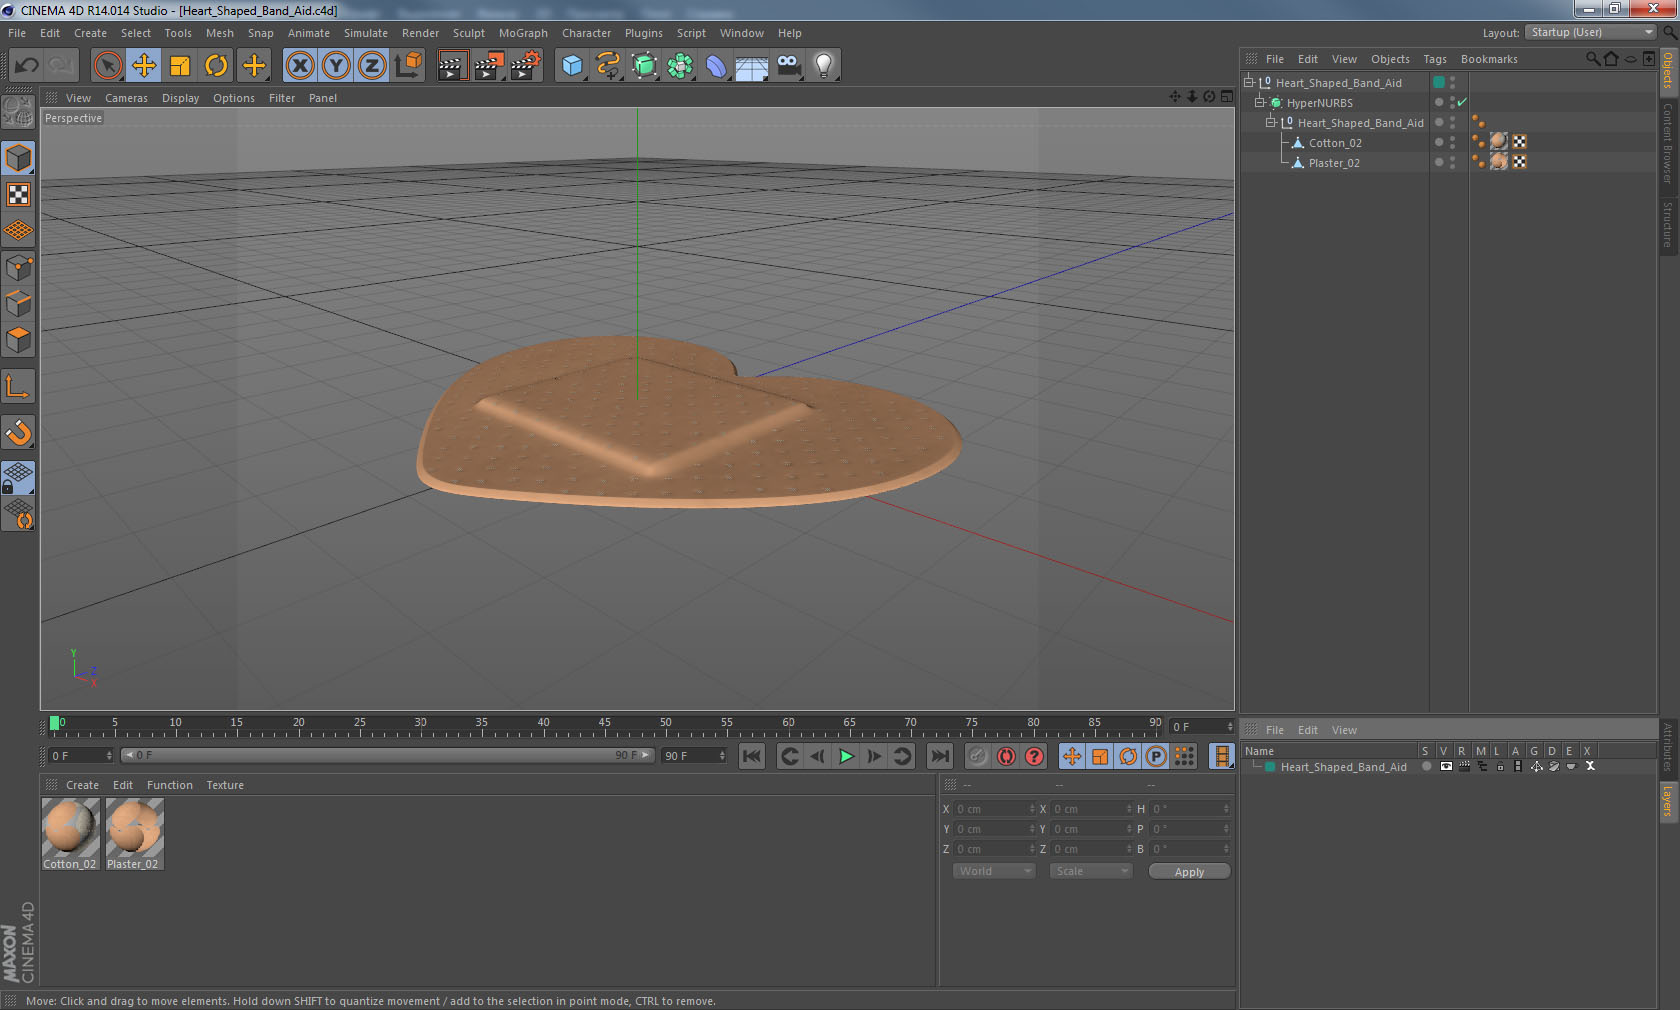The height and width of the screenshot is (1010, 1680).
Task: Open the Simulate menu
Action: point(365,33)
